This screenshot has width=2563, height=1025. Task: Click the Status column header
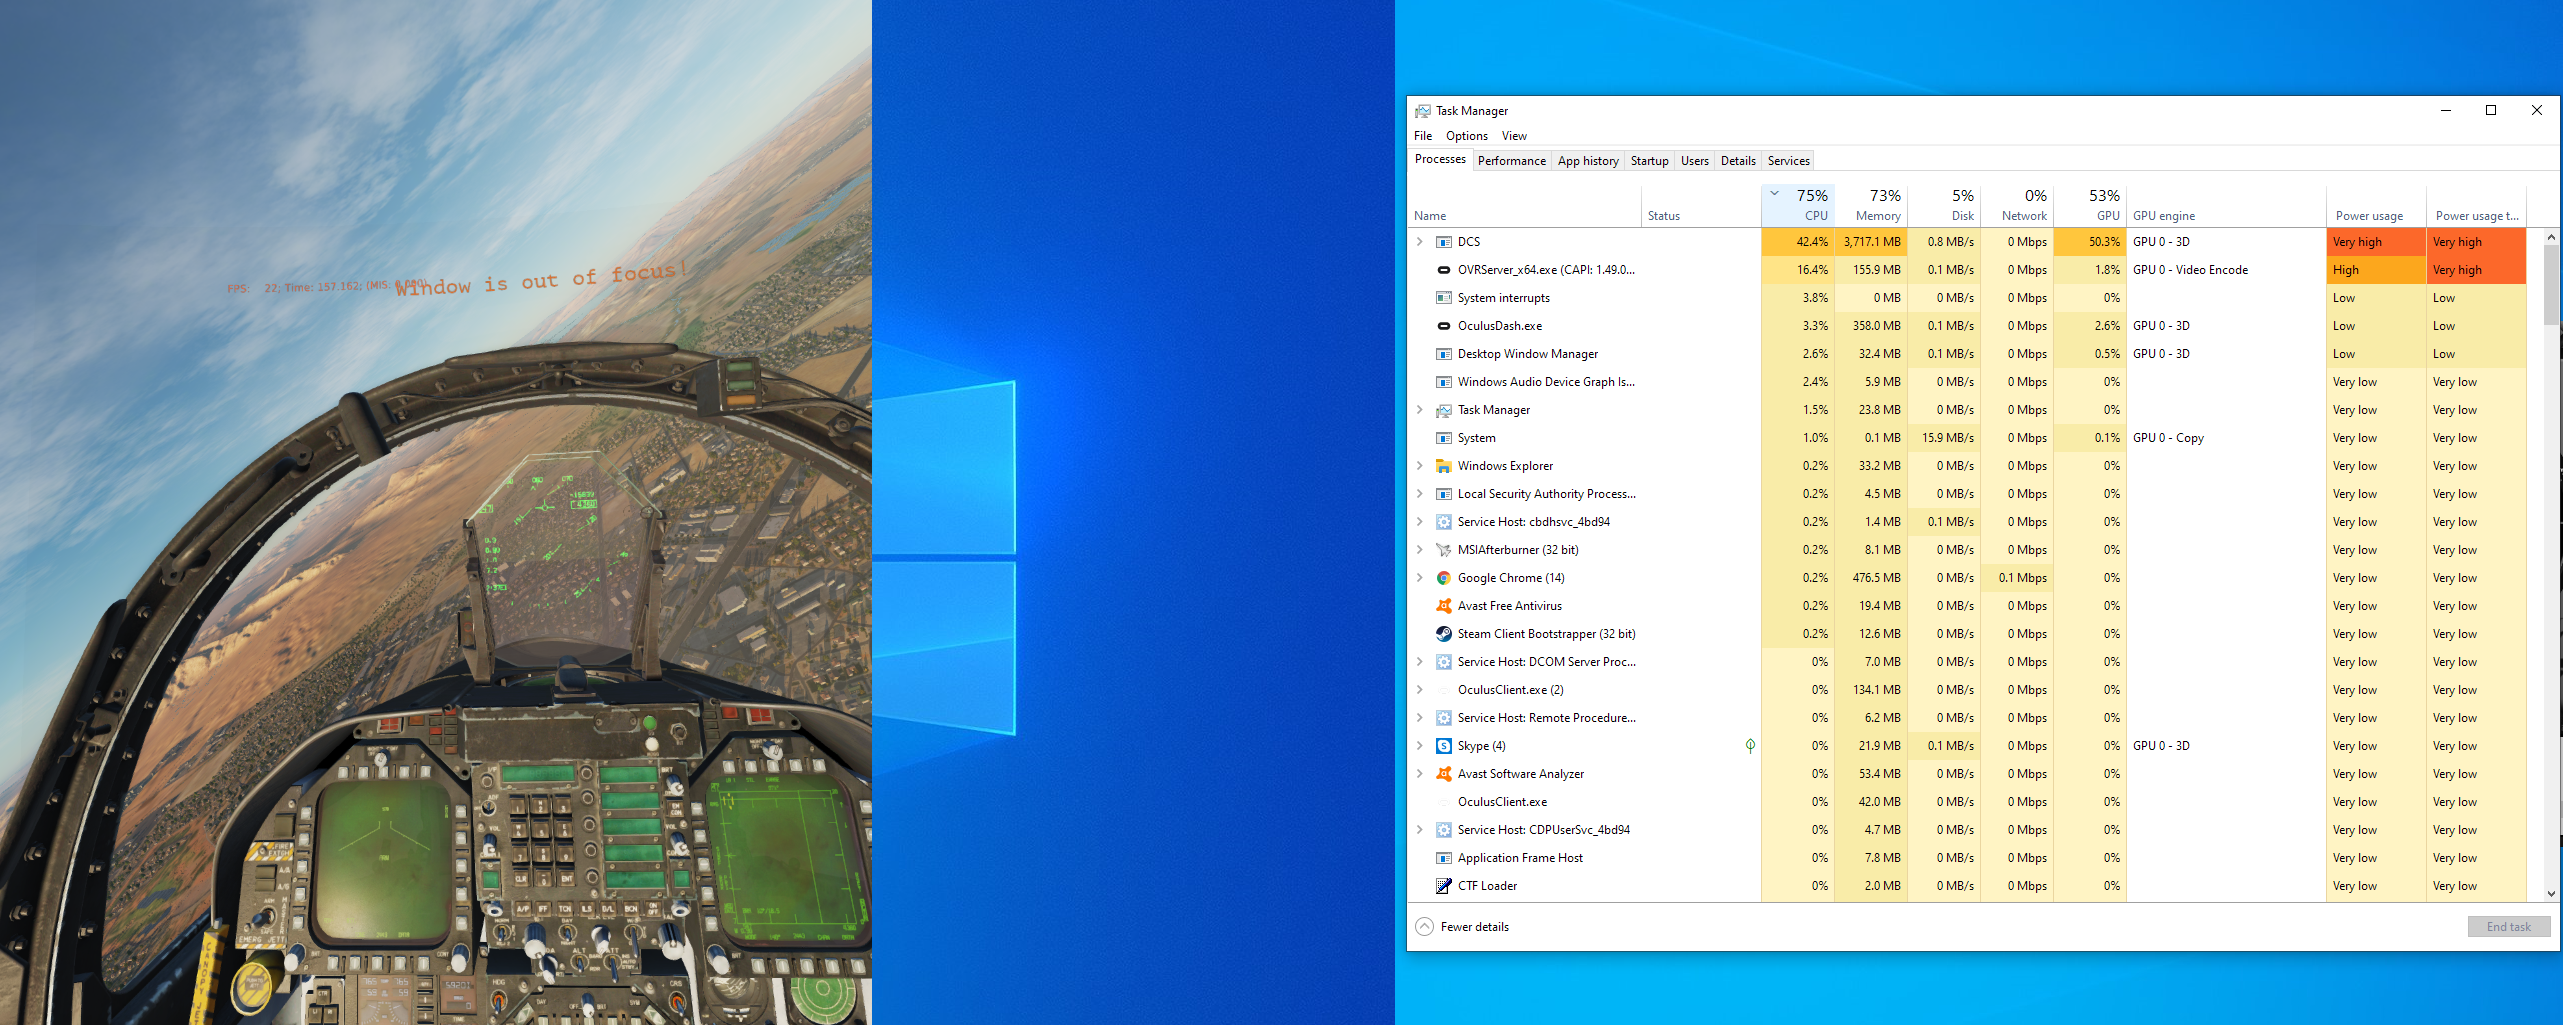click(x=1701, y=206)
